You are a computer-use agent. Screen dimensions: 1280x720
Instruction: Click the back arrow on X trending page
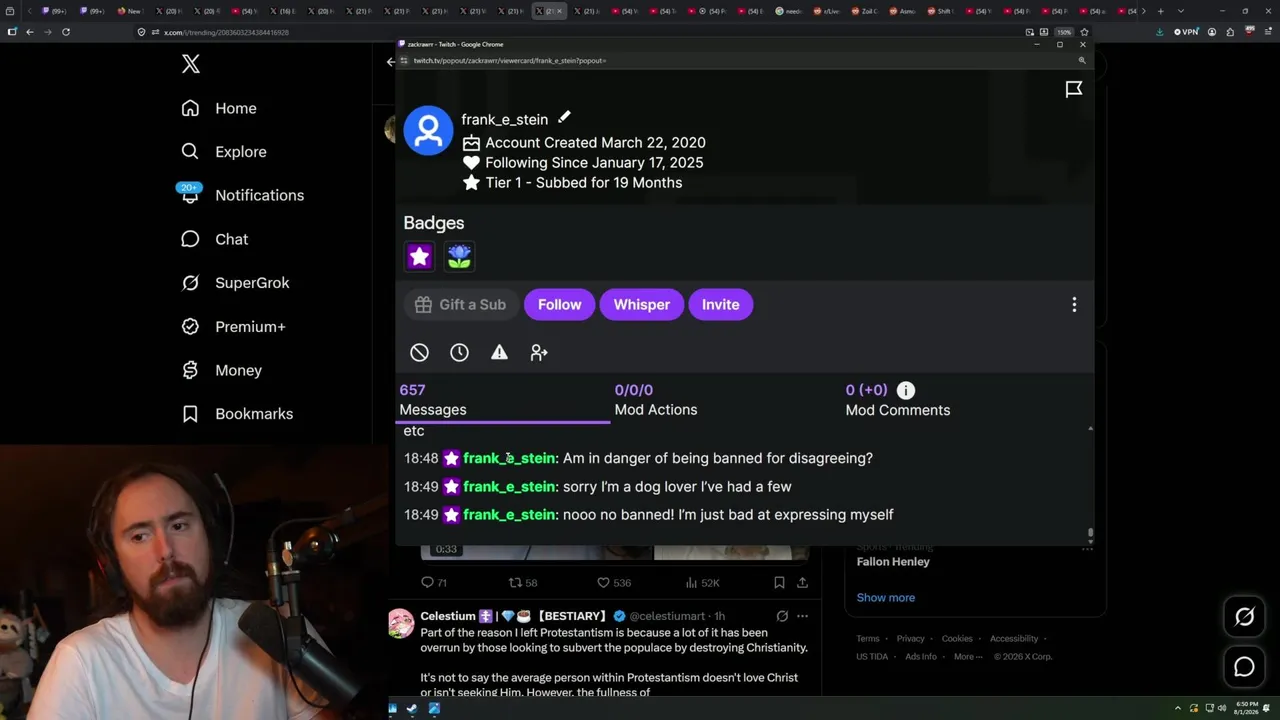[x=391, y=62]
